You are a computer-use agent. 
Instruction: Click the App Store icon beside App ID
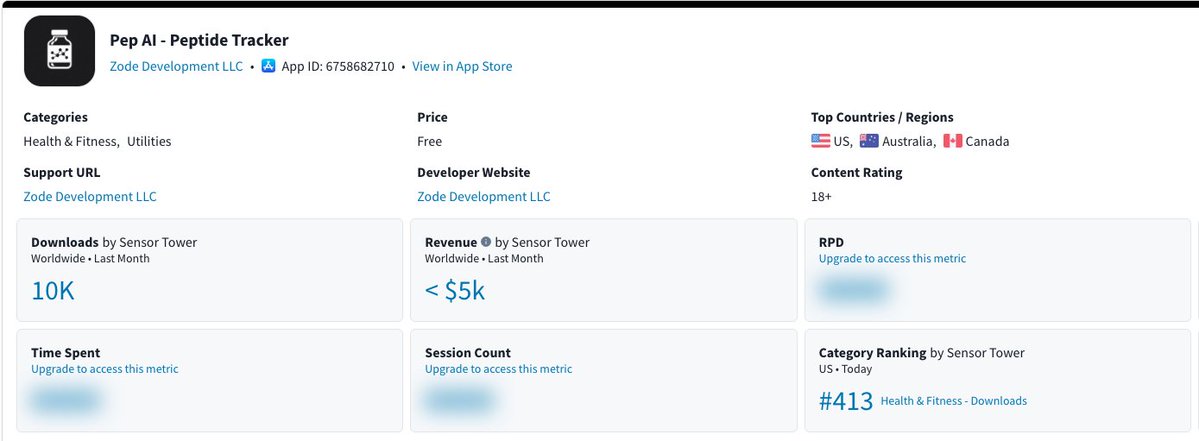(268, 66)
